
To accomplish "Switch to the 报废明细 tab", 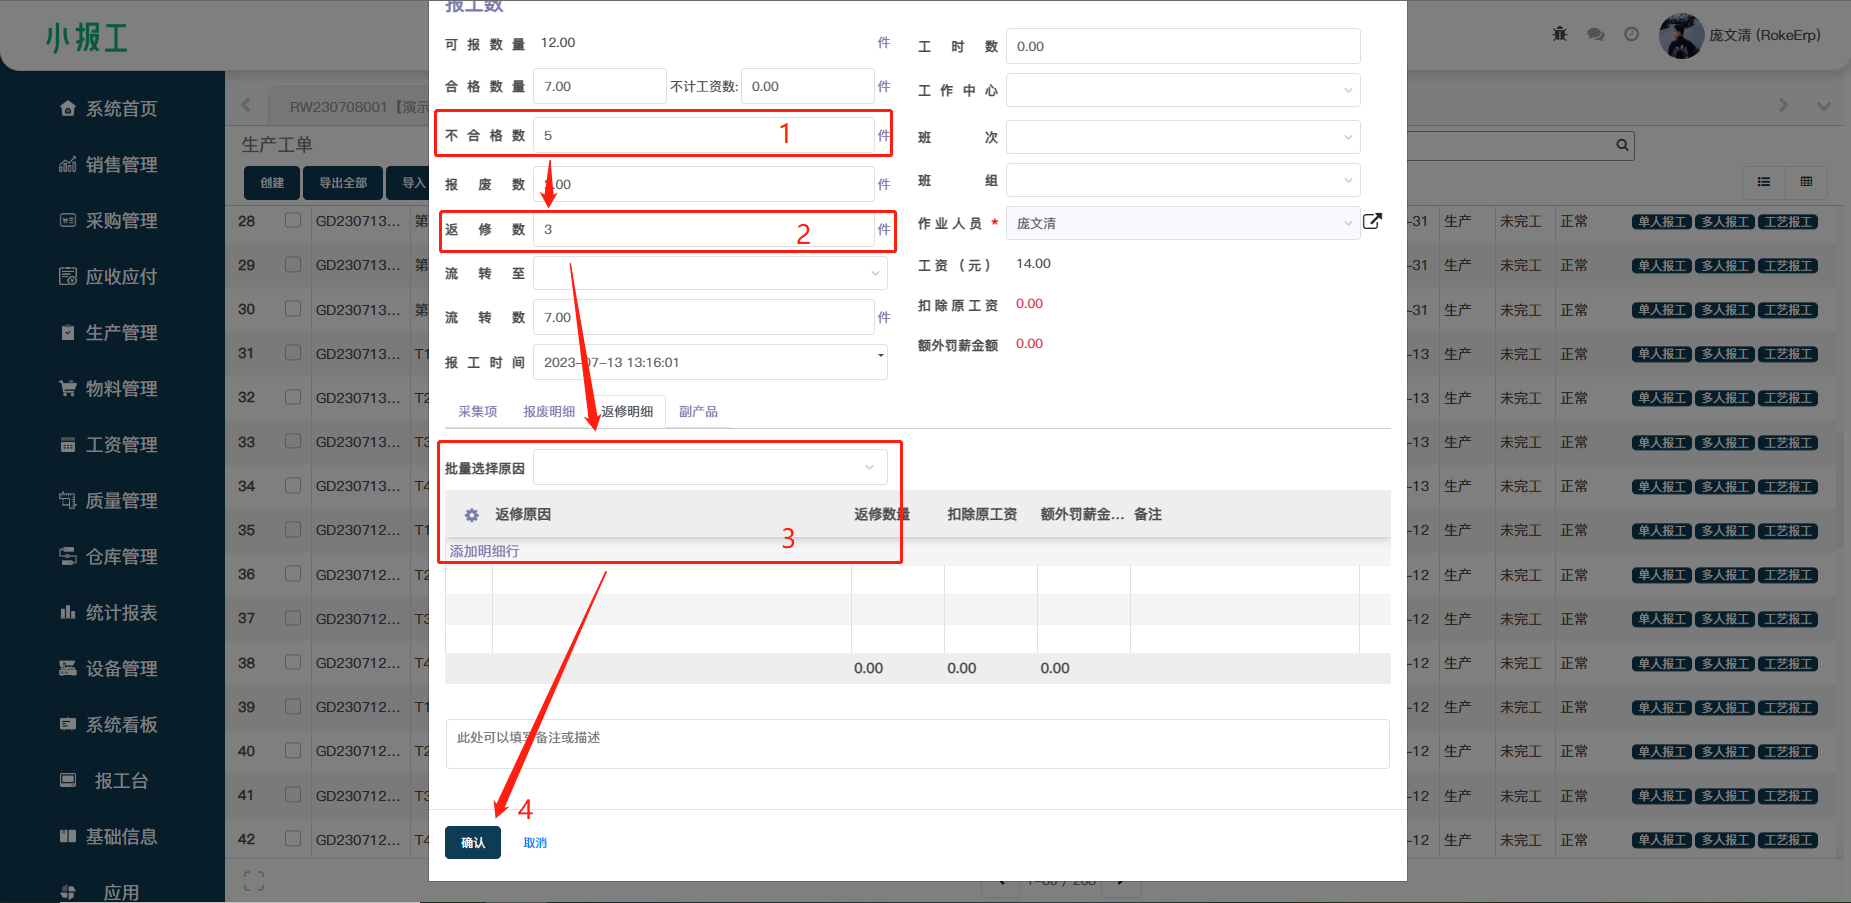I will click(x=549, y=412).
